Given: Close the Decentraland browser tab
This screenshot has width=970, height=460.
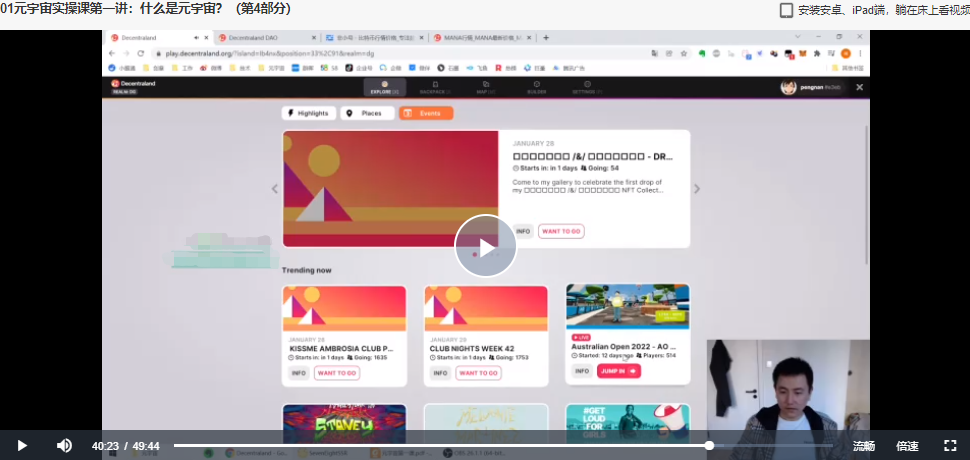Looking at the screenshot, I should tap(207, 38).
